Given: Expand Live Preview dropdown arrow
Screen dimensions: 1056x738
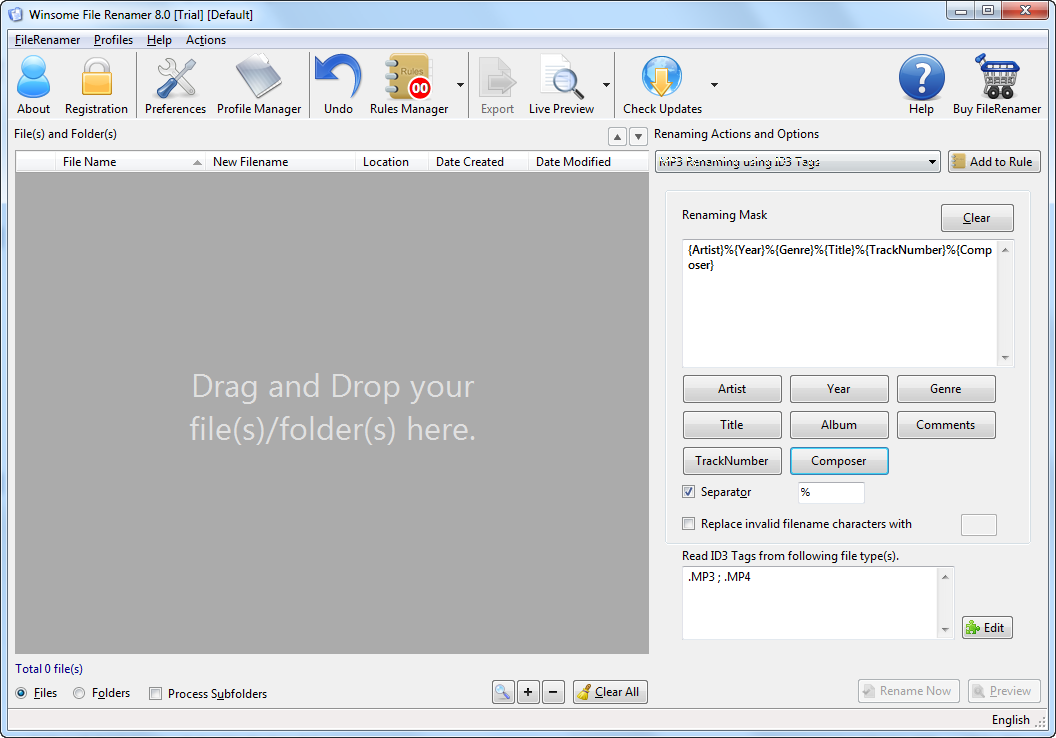Looking at the screenshot, I should pyautogui.click(x=606, y=85).
